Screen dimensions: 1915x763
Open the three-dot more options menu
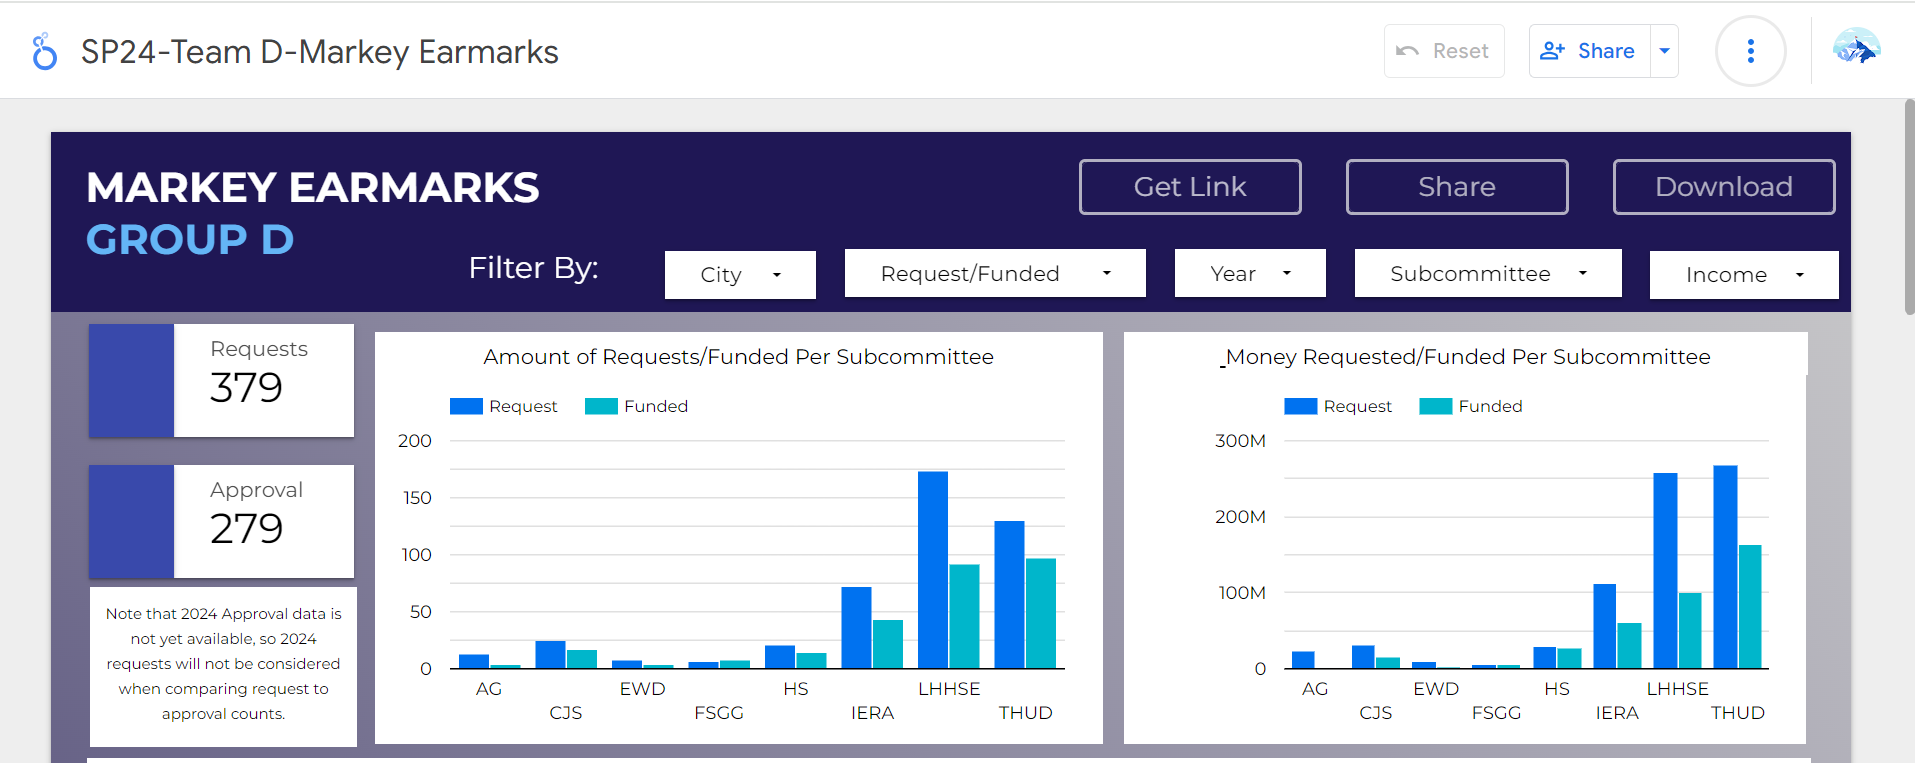(x=1750, y=51)
